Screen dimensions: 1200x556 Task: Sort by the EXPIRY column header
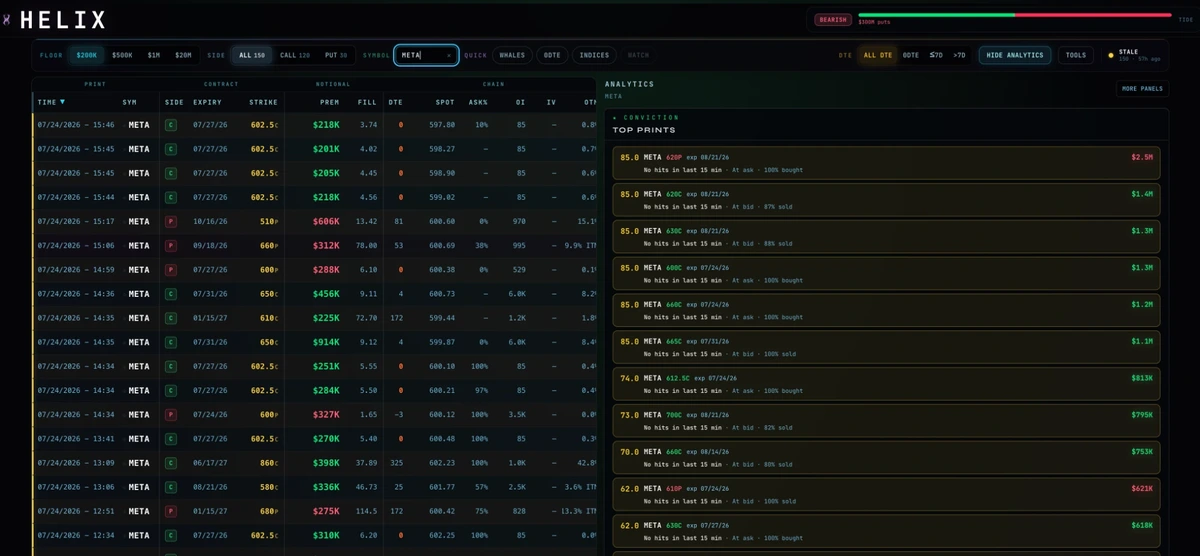coord(208,102)
